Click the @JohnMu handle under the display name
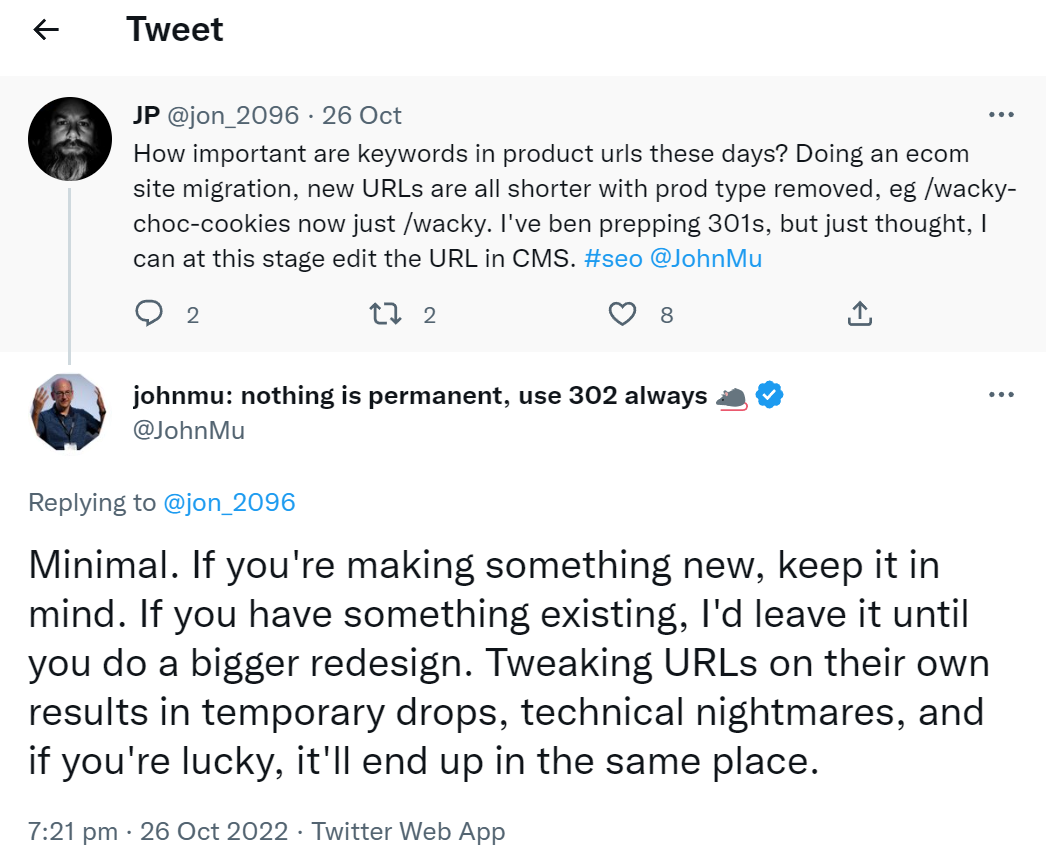This screenshot has height=857, width=1047. pyautogui.click(x=189, y=430)
